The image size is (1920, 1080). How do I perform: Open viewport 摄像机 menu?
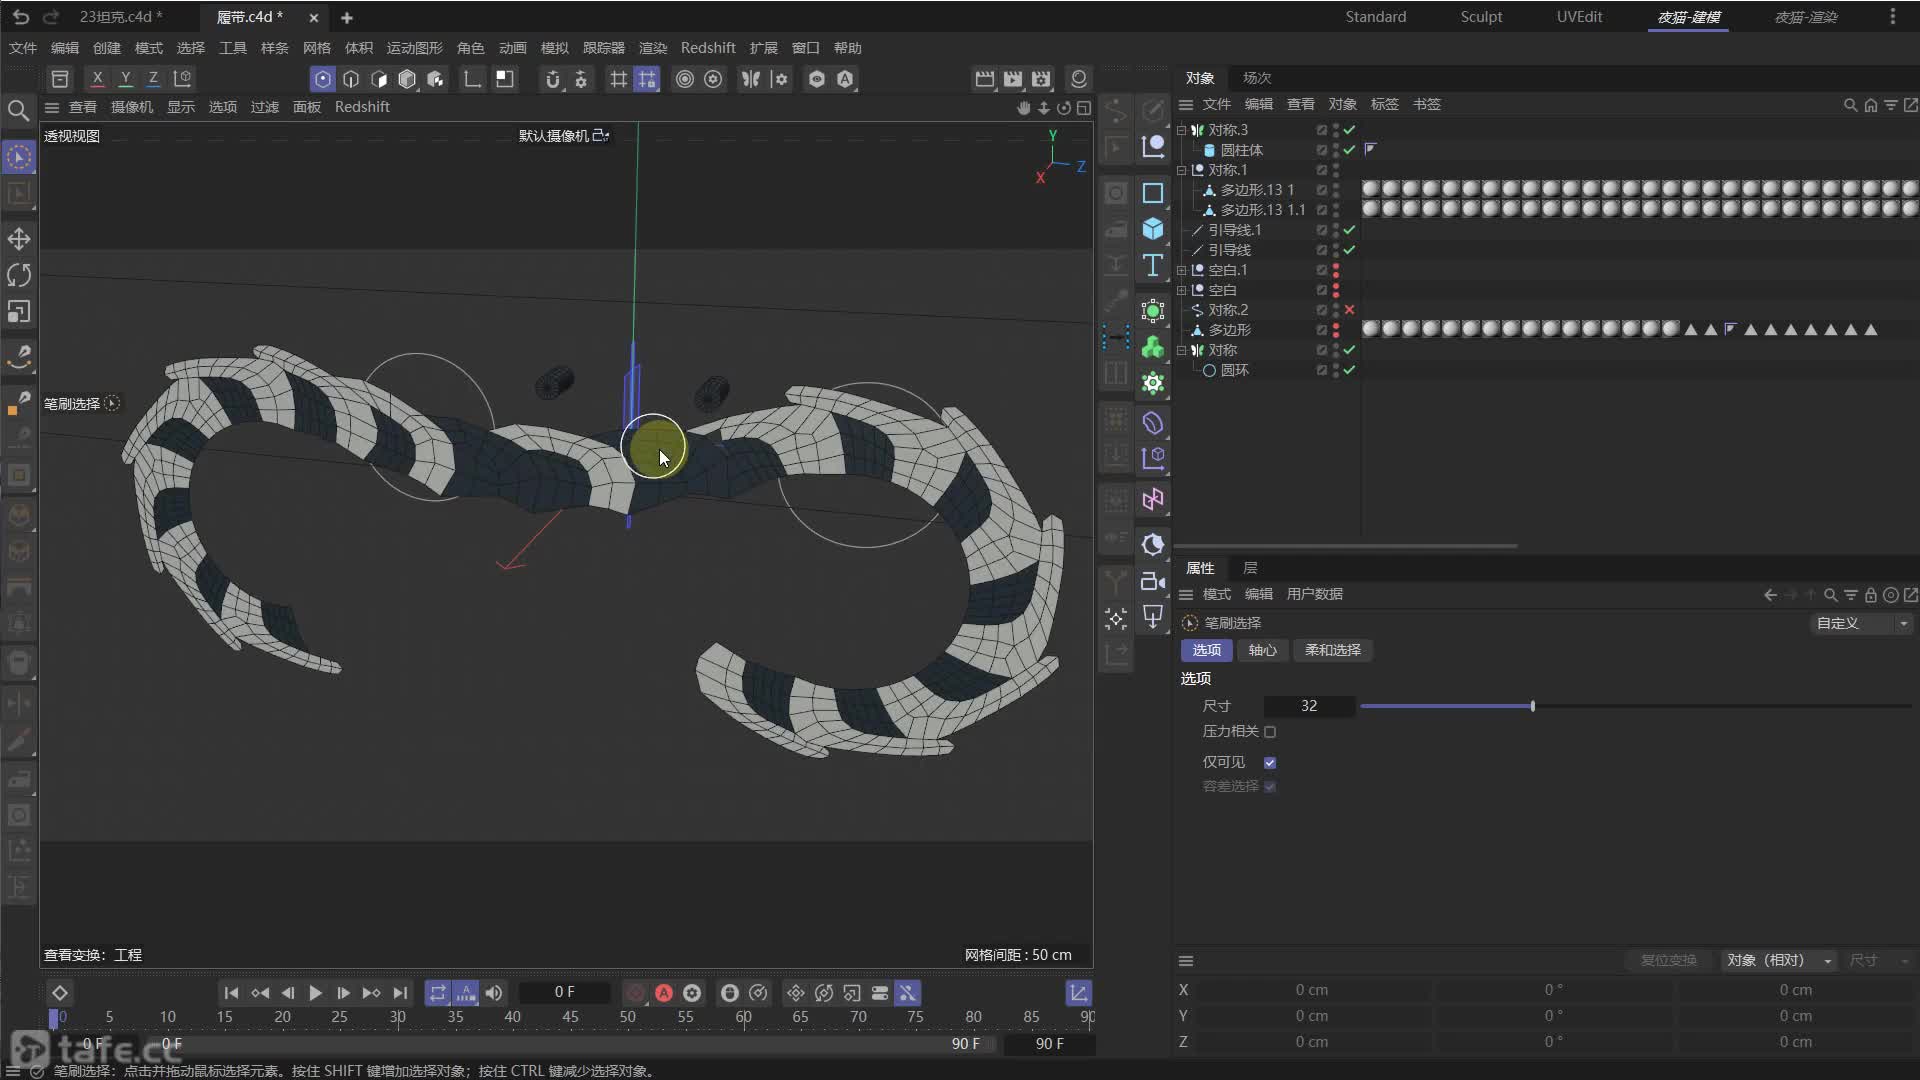pyautogui.click(x=132, y=107)
